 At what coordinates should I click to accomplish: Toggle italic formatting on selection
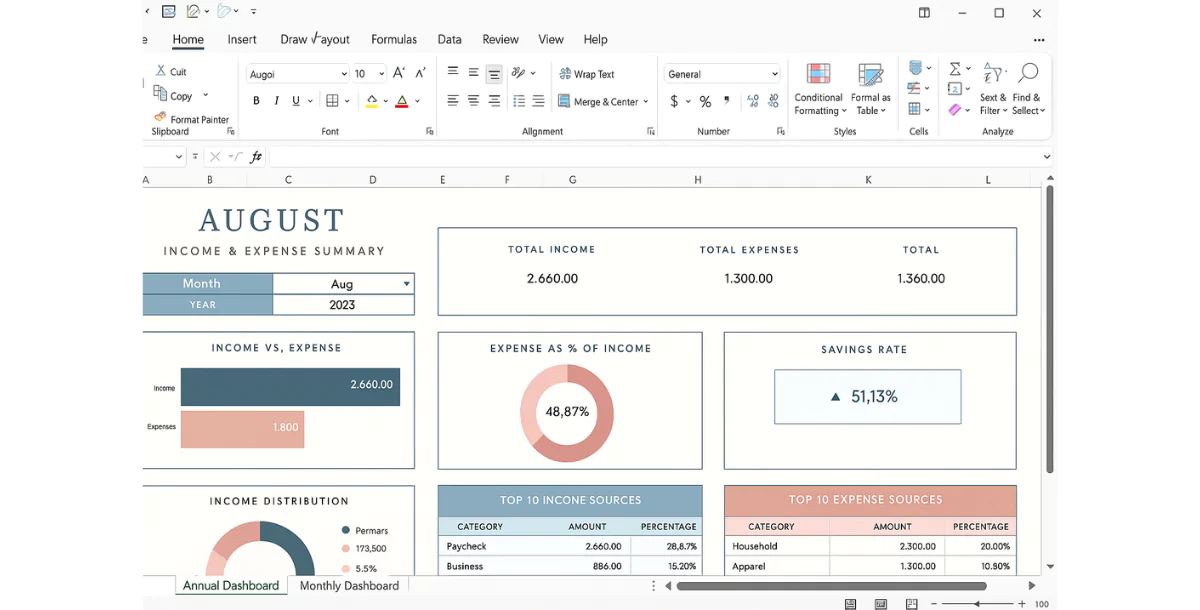pos(276,101)
